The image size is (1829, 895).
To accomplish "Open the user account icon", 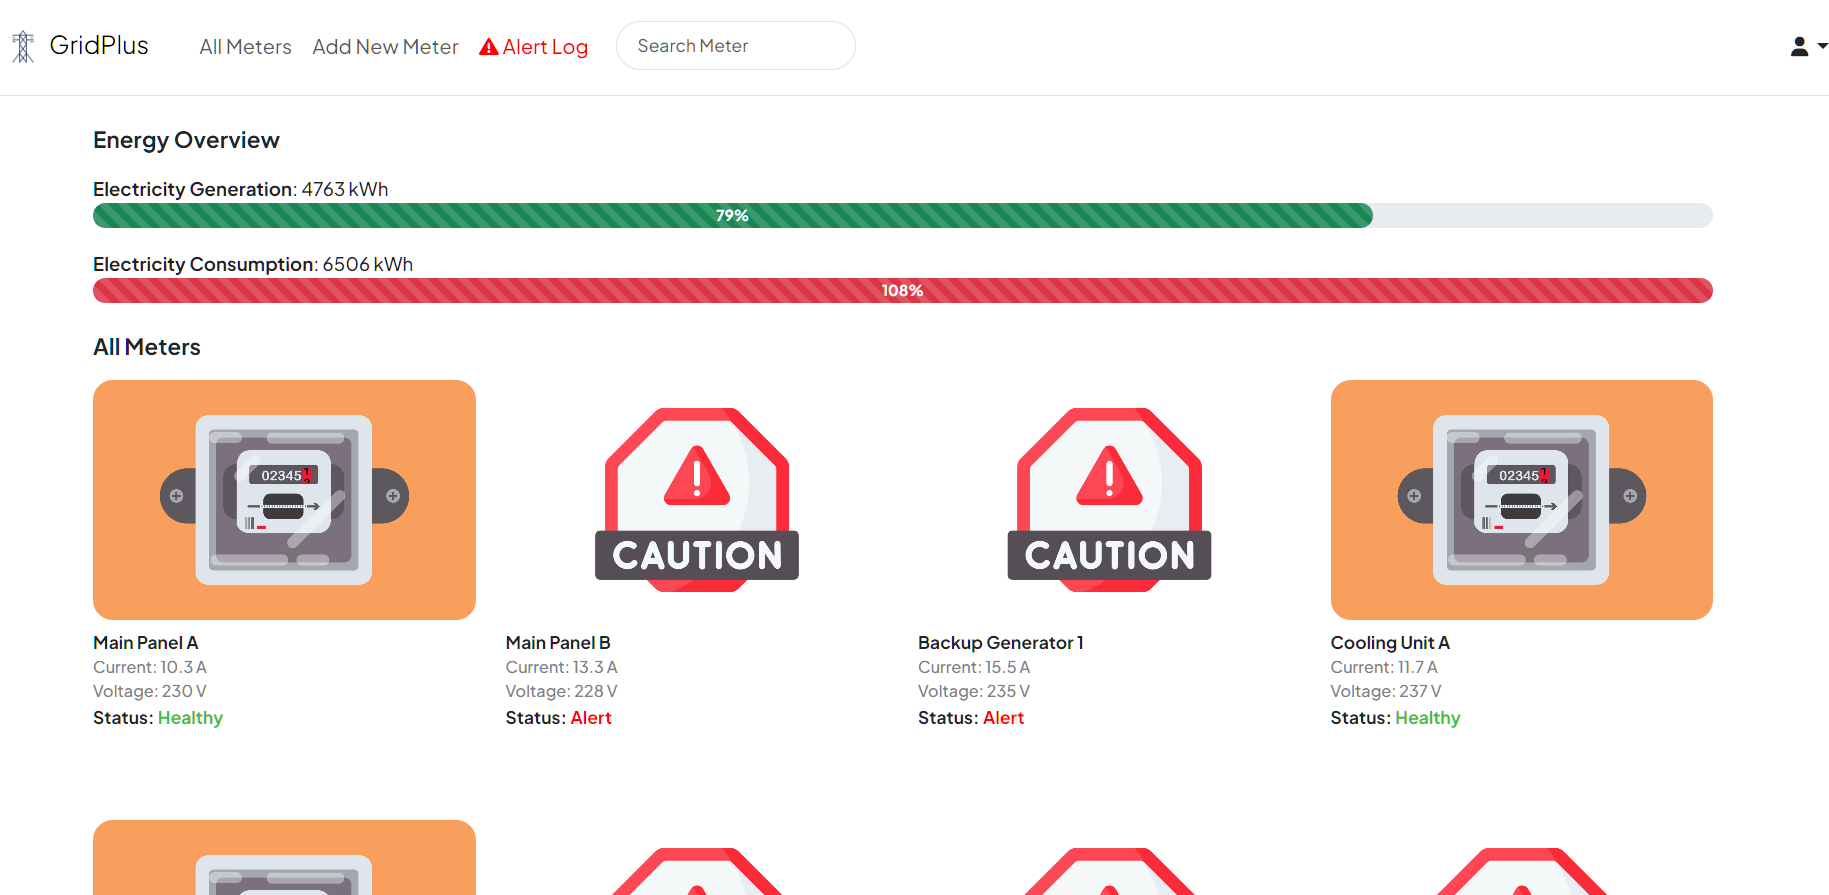I will tap(1799, 47).
